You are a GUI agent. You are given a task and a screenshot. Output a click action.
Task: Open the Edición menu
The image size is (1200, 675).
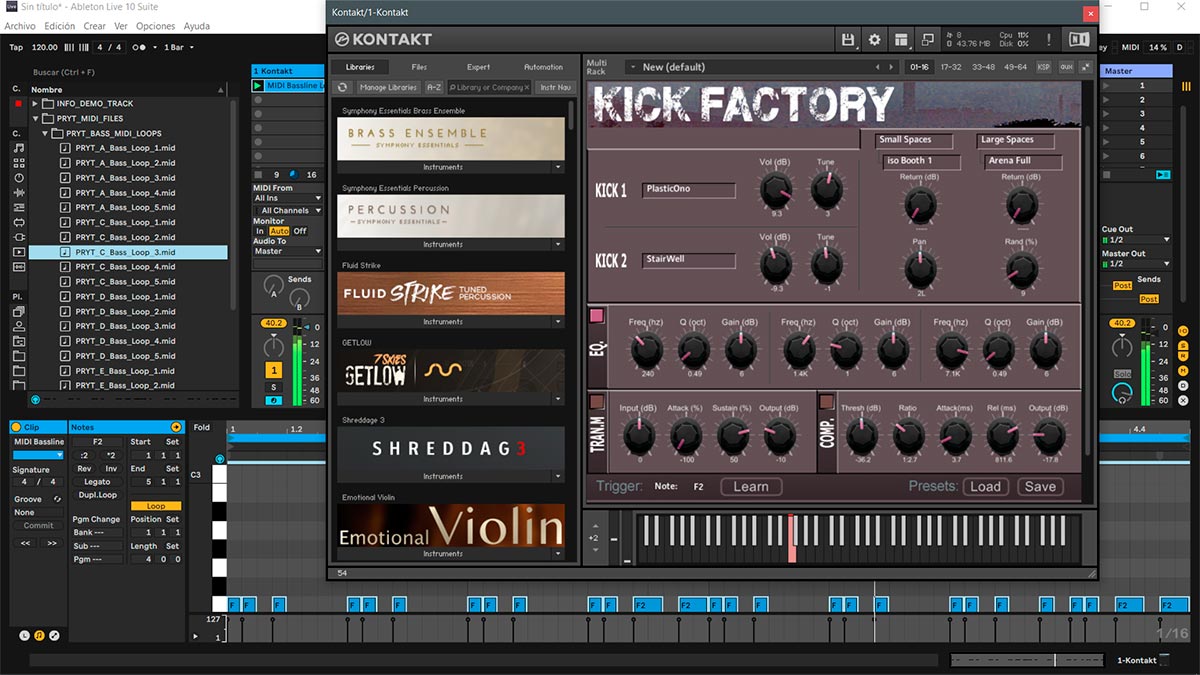coord(60,26)
